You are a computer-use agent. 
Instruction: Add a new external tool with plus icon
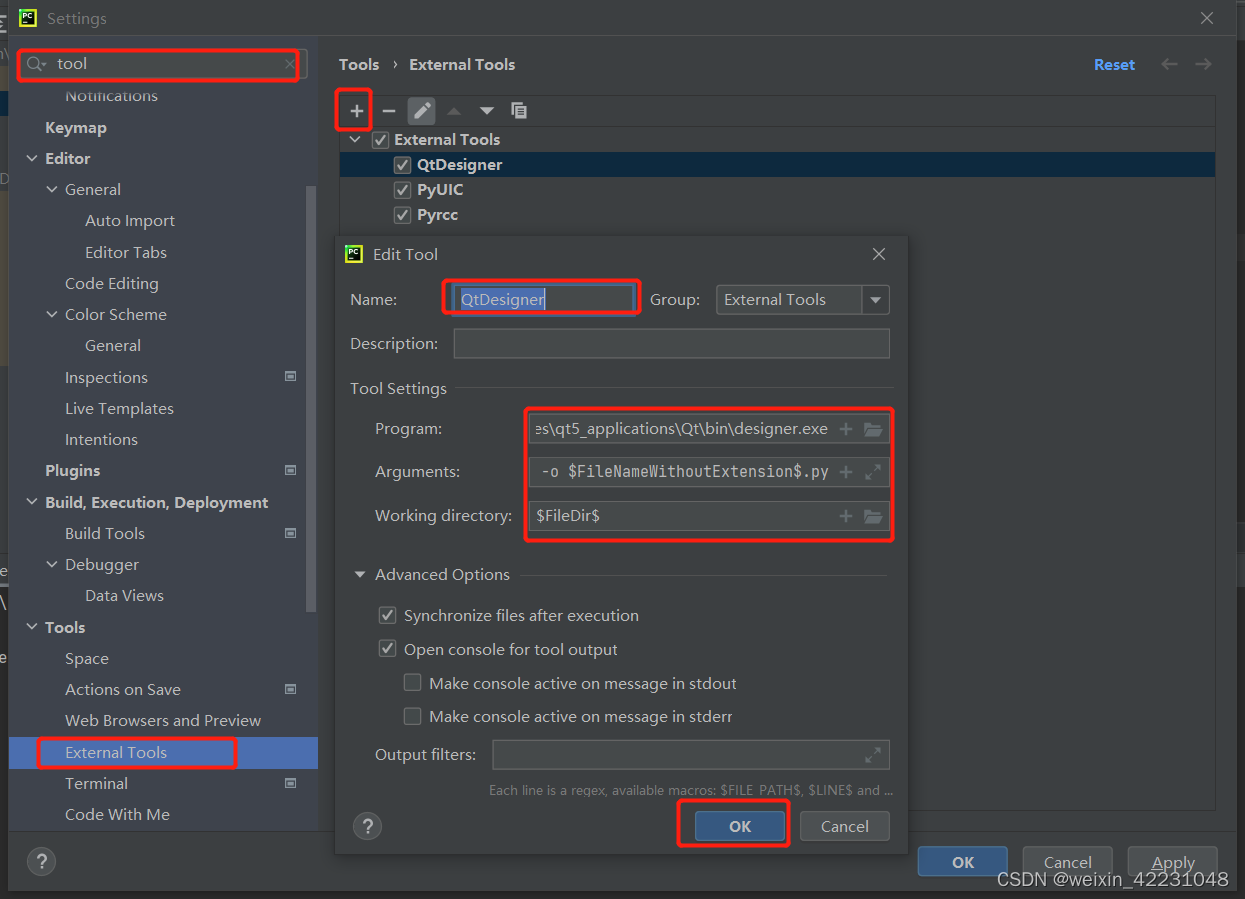pos(356,111)
